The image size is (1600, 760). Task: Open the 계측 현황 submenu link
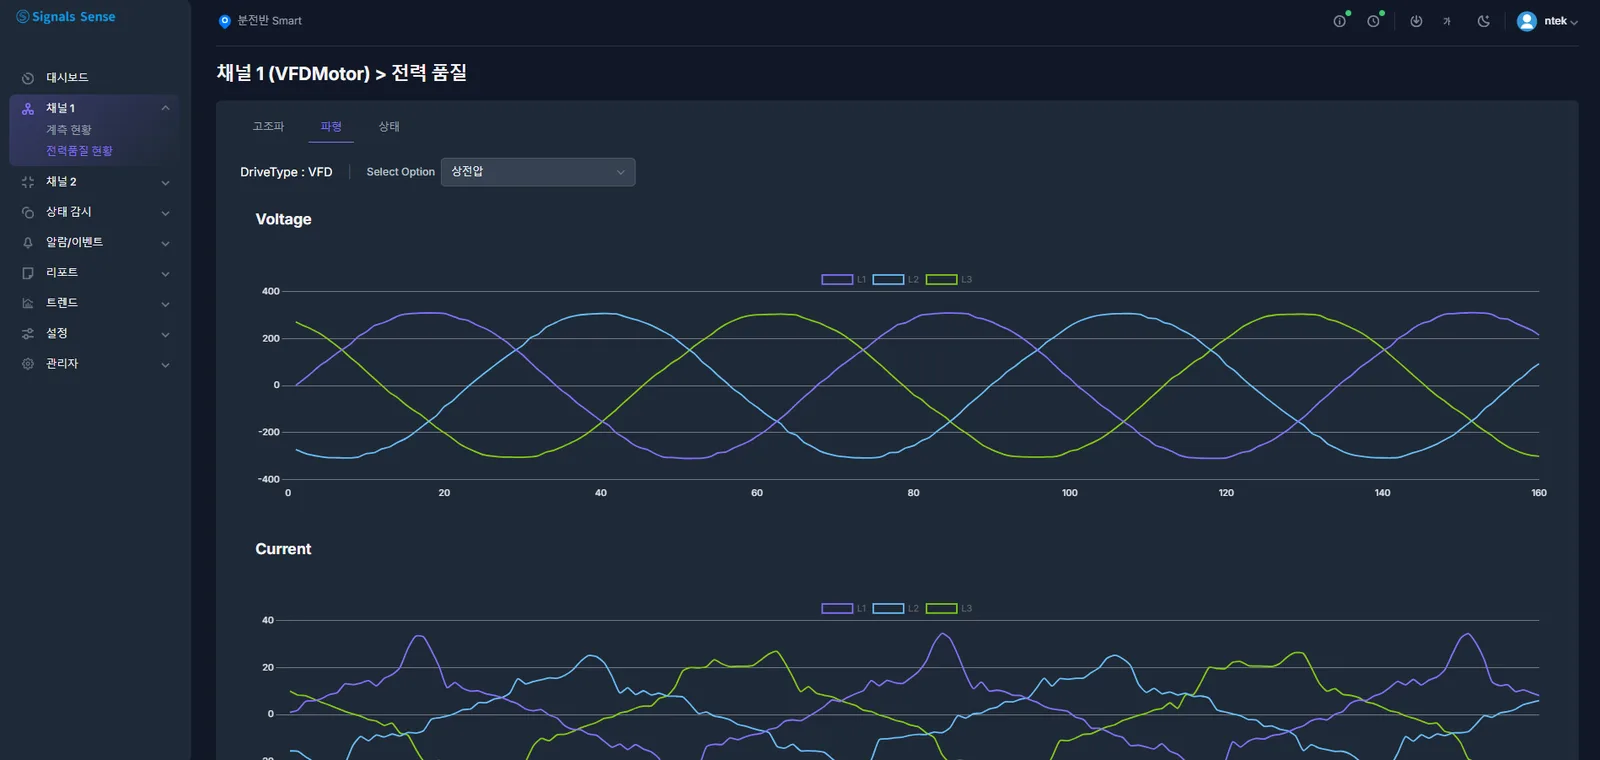tap(68, 130)
